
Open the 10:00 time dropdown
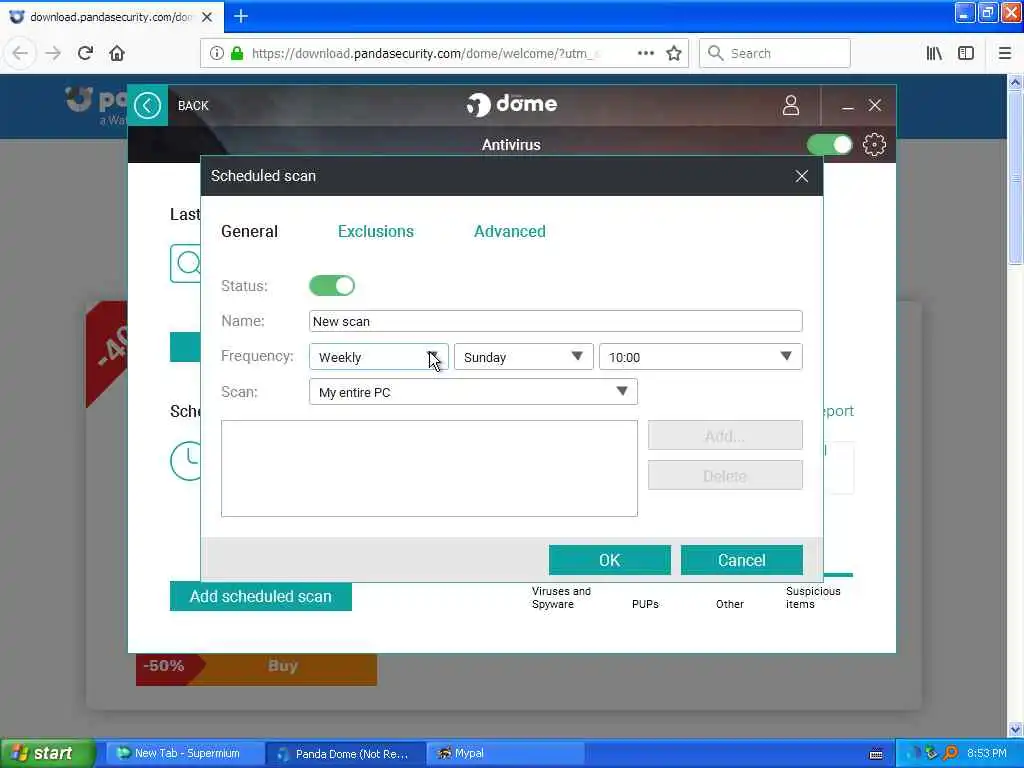click(701, 357)
